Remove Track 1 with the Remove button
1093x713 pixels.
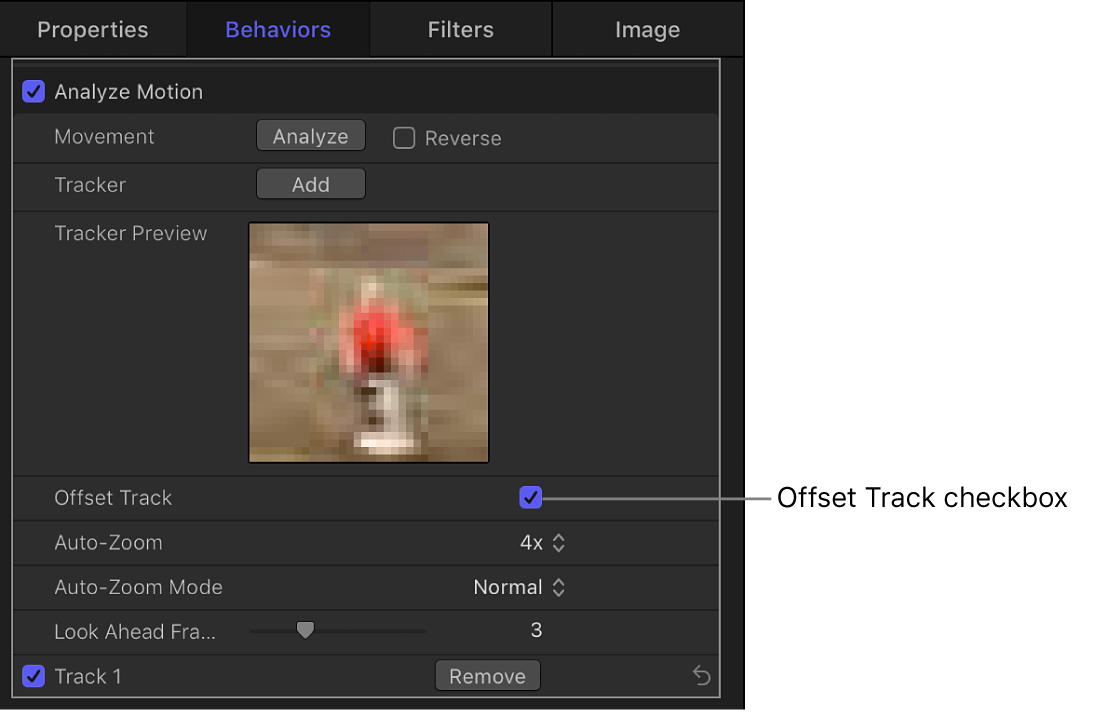487,677
